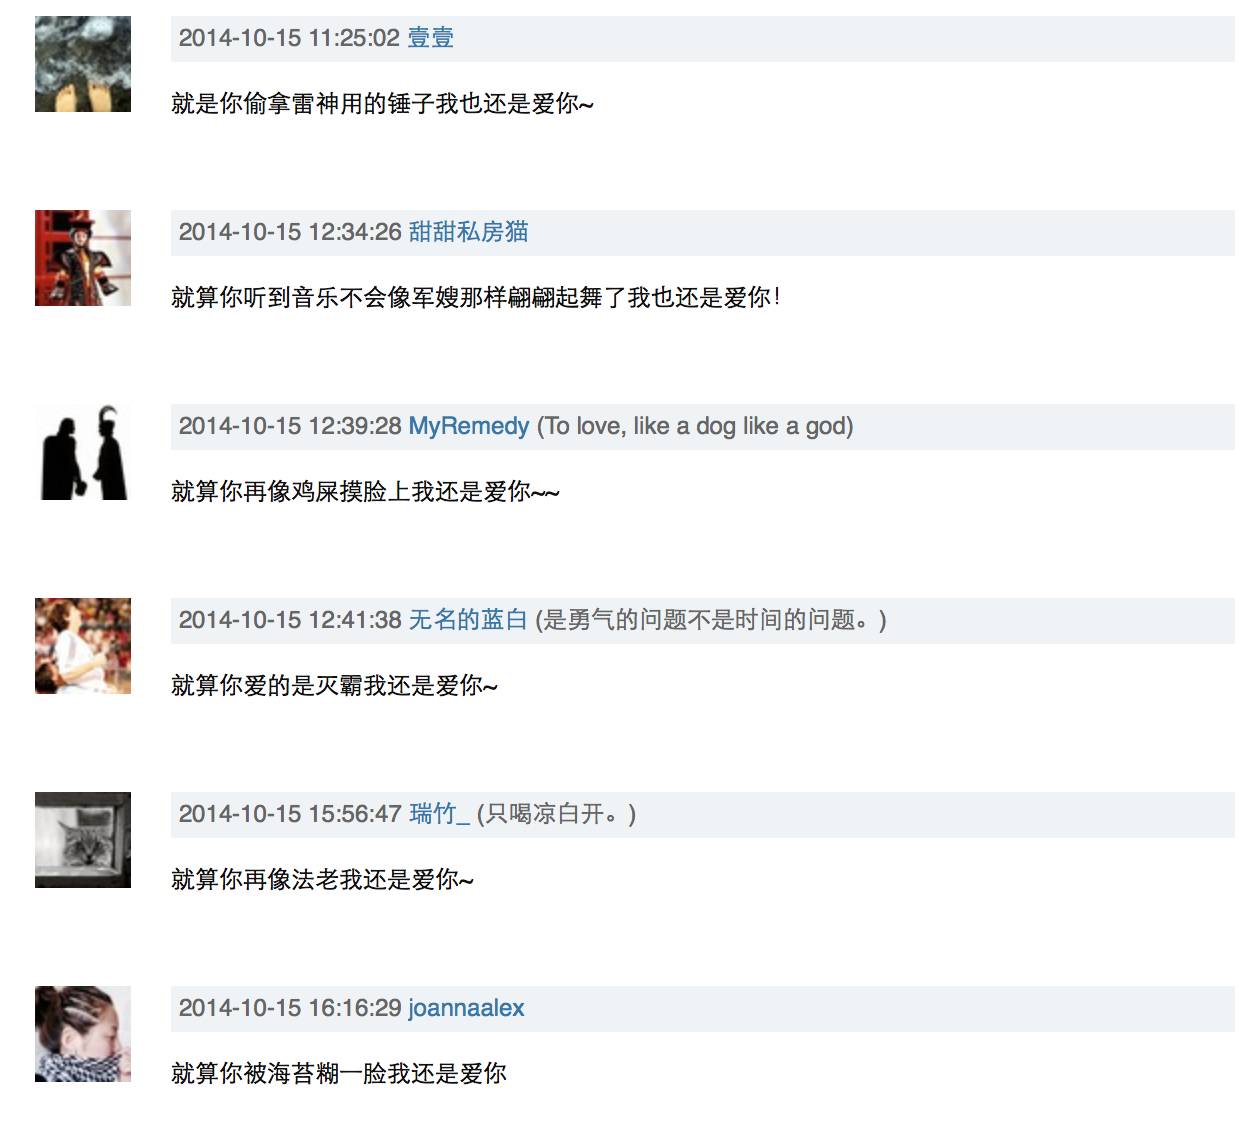This screenshot has height=1138, width=1260.
Task: Select the comment mentioning 灭霸
Action: click(334, 686)
